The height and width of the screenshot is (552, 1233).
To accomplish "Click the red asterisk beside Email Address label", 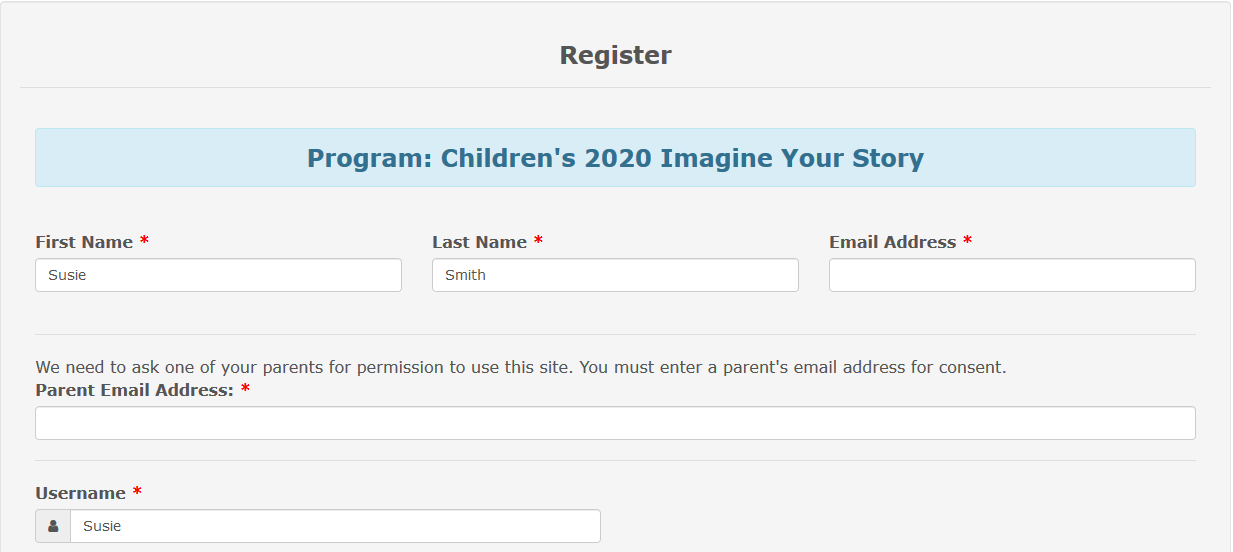I will [967, 241].
